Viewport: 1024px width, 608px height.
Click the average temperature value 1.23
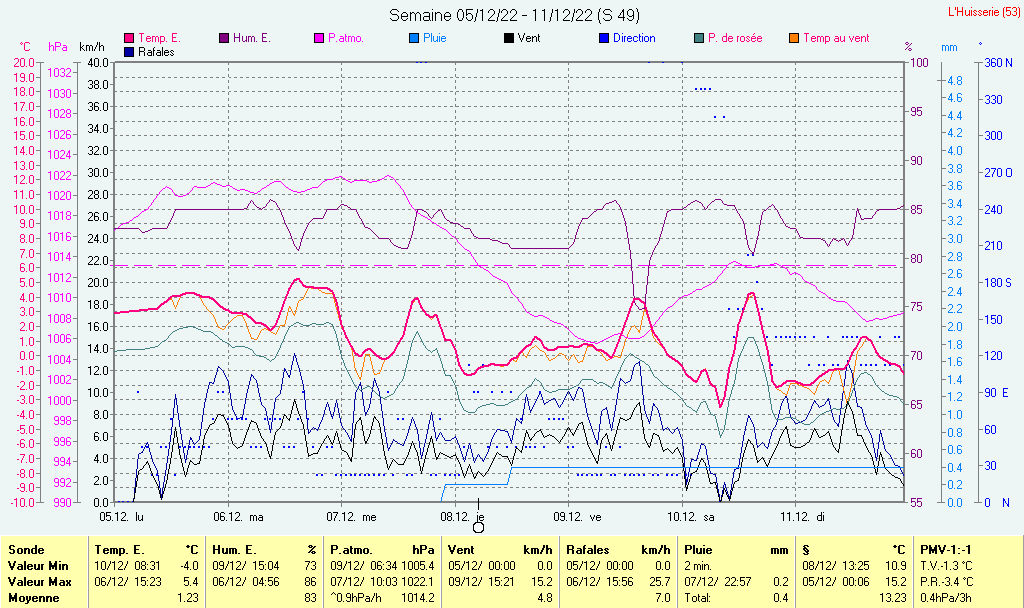pyautogui.click(x=188, y=598)
